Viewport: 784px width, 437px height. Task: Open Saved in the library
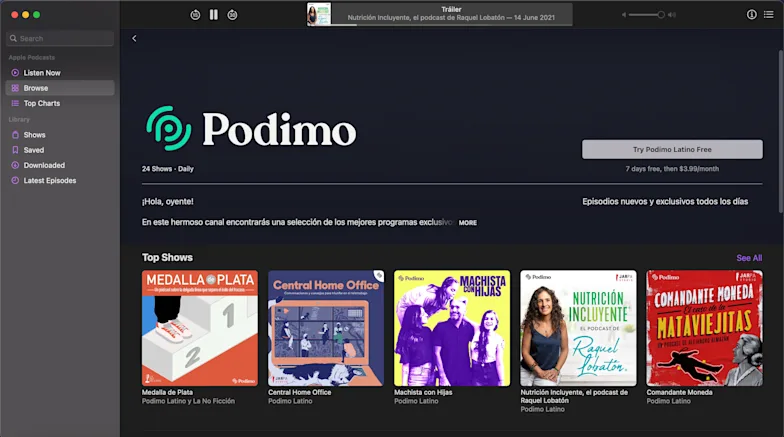click(60, 150)
